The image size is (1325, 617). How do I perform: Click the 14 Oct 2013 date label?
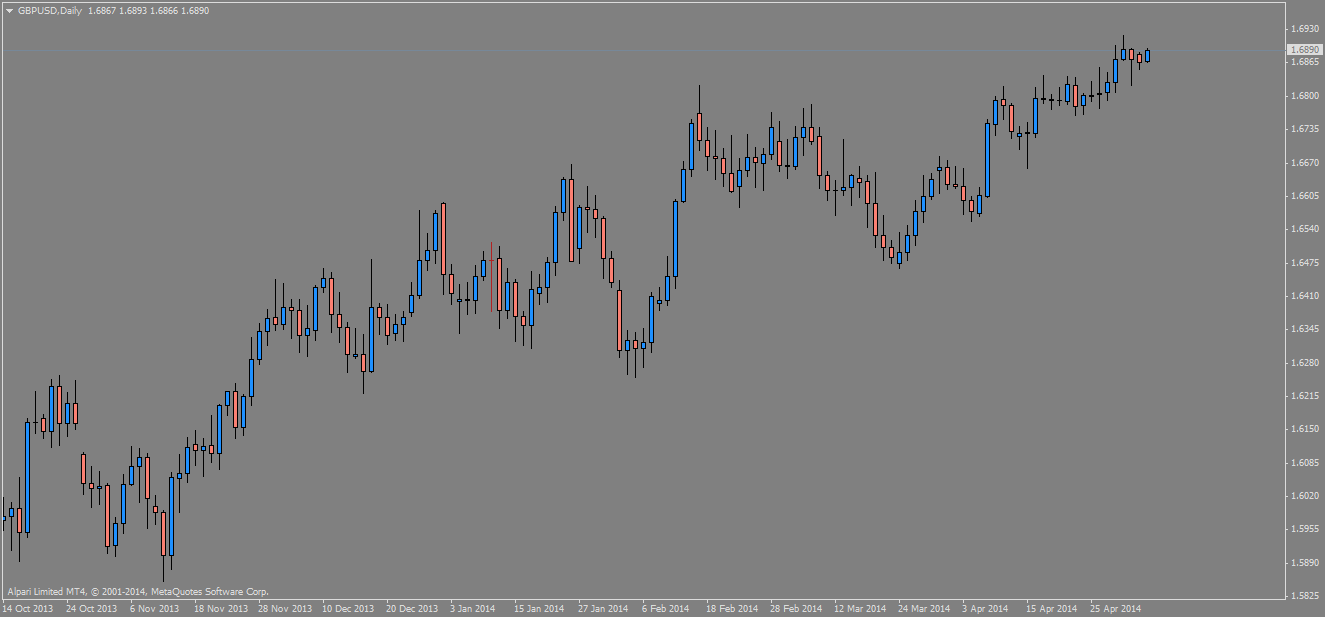pyautogui.click(x=28, y=608)
